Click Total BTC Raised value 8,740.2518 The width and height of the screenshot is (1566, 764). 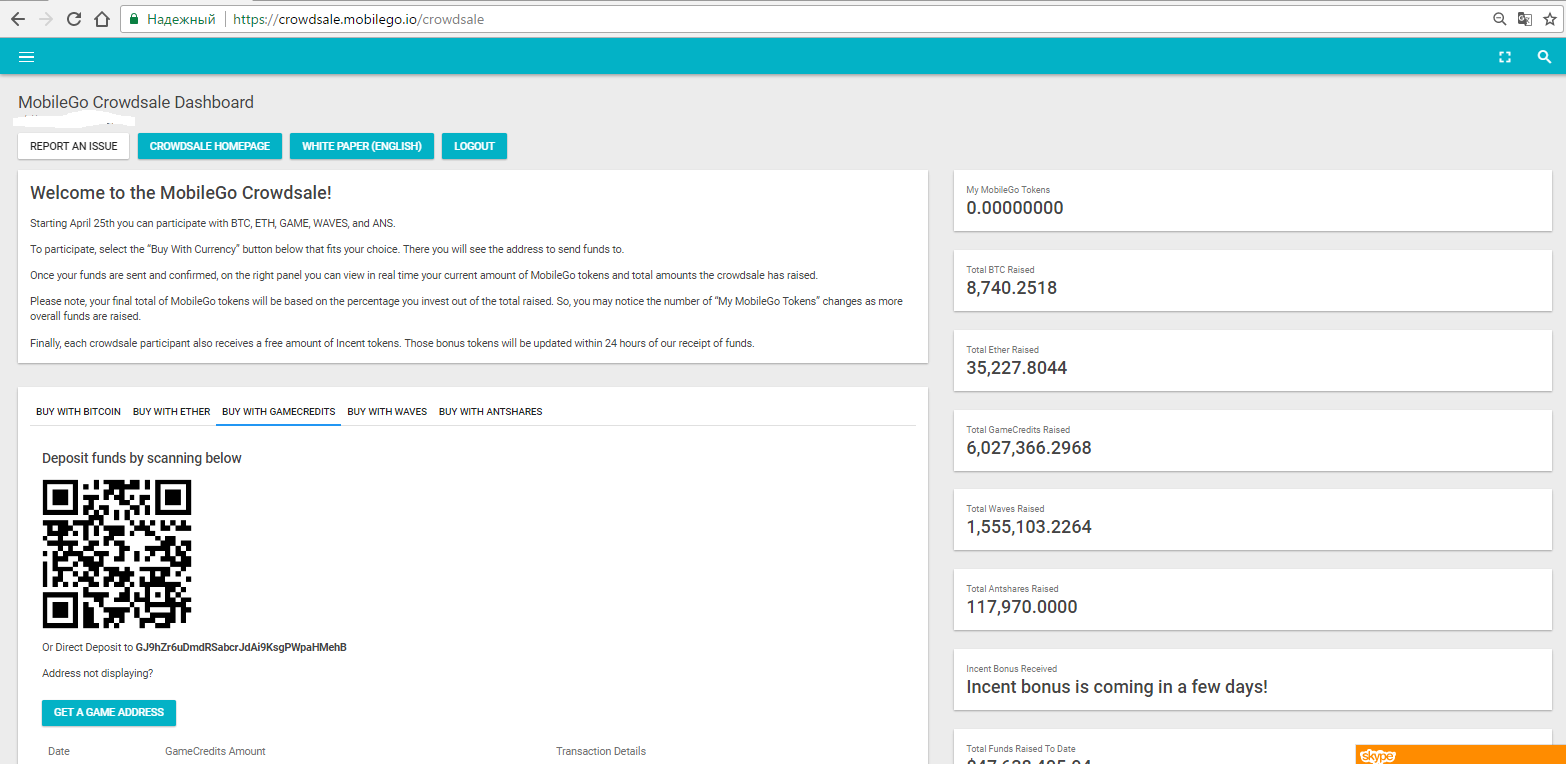click(x=1011, y=288)
